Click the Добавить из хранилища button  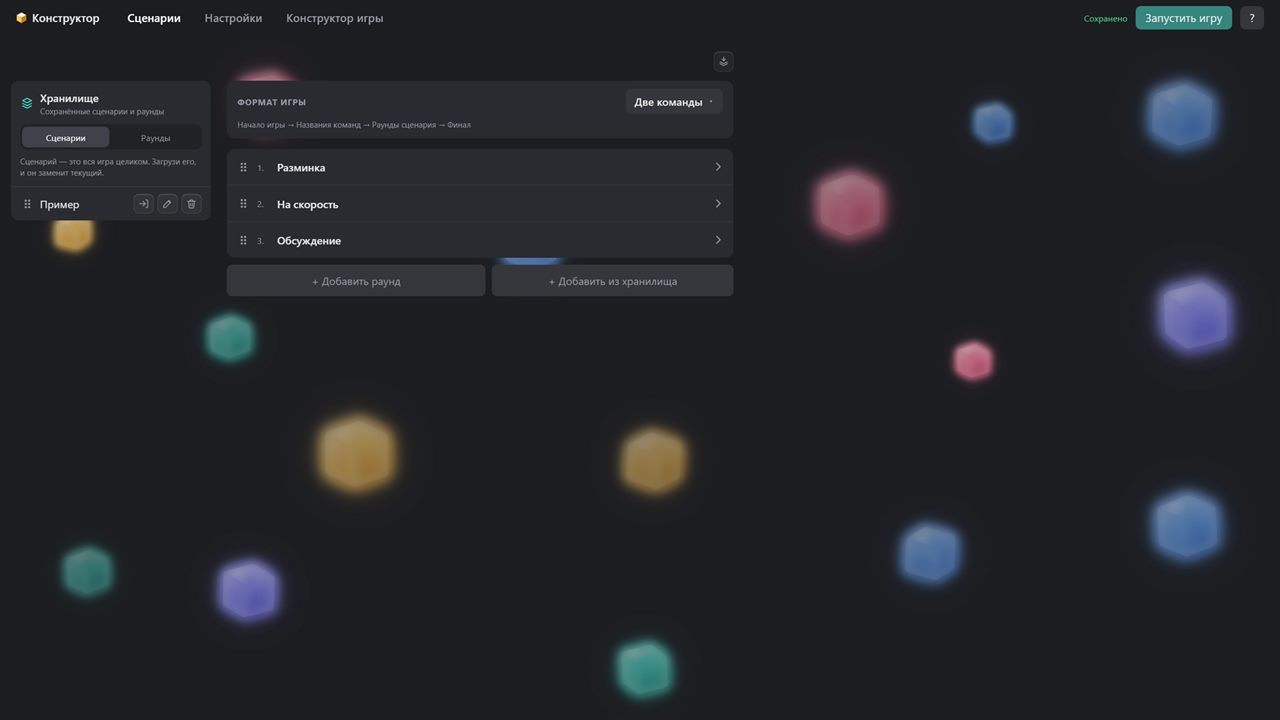(612, 281)
